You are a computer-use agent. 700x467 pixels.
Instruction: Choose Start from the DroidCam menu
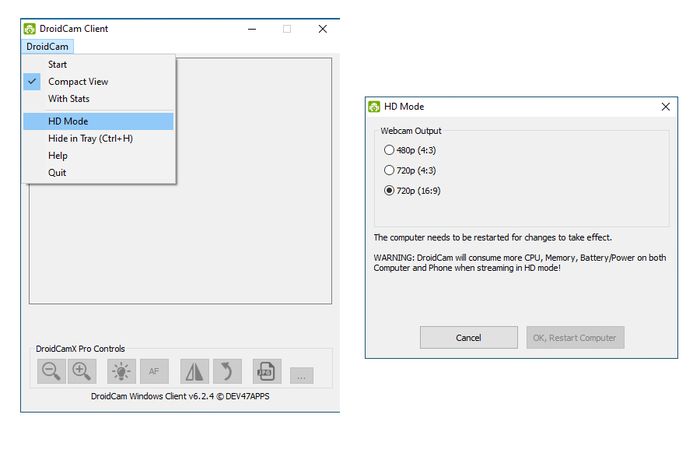58,64
